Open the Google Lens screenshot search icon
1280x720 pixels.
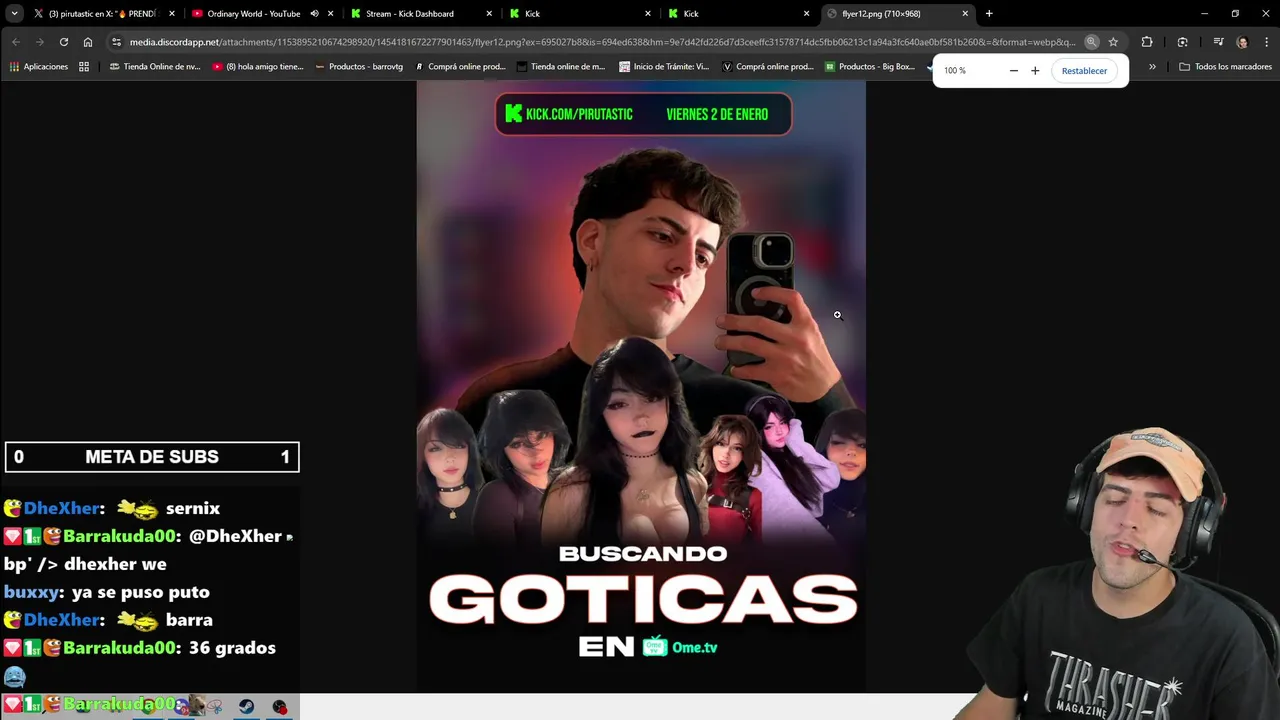click(x=1183, y=42)
